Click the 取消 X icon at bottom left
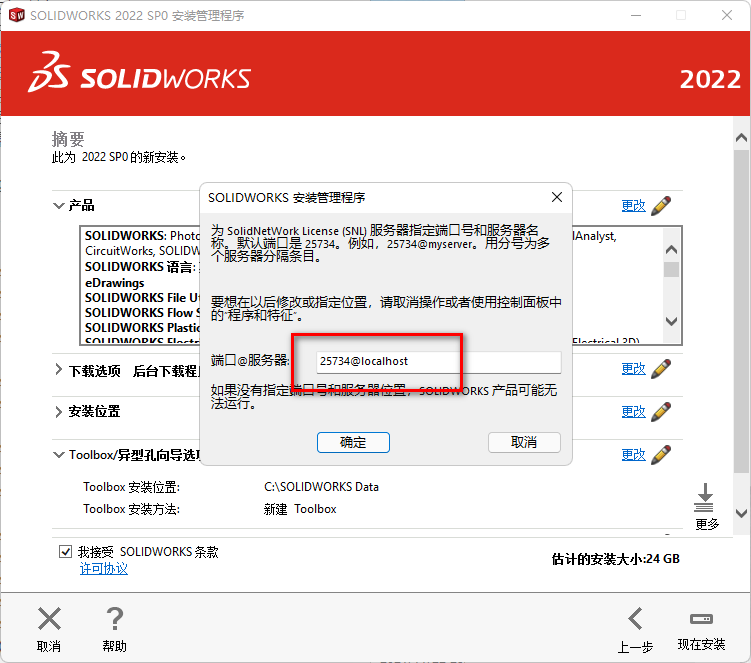 click(49, 619)
